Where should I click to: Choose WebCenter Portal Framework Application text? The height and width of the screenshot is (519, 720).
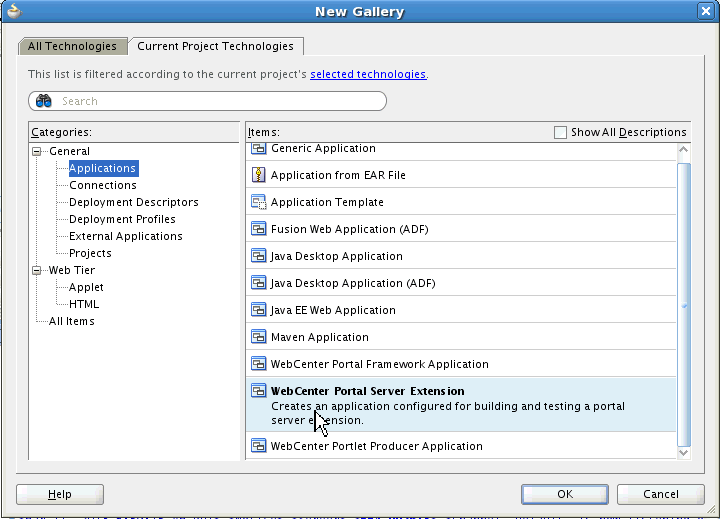(x=380, y=364)
